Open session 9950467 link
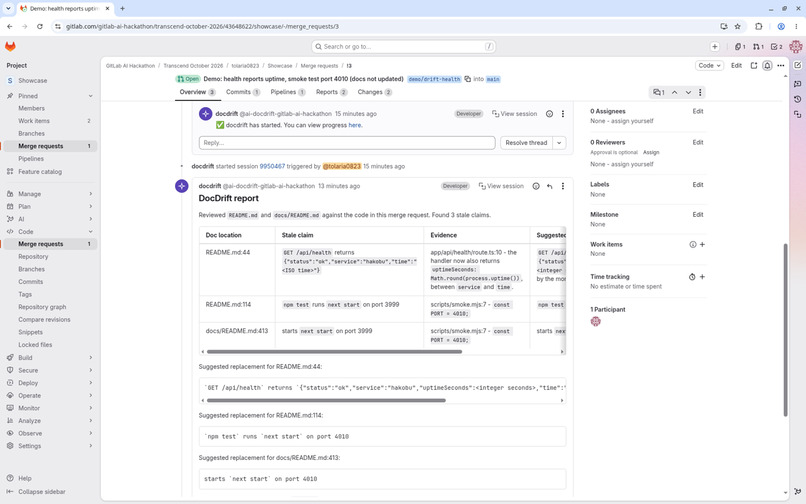Screen dimensions: 806x504 point(272,166)
